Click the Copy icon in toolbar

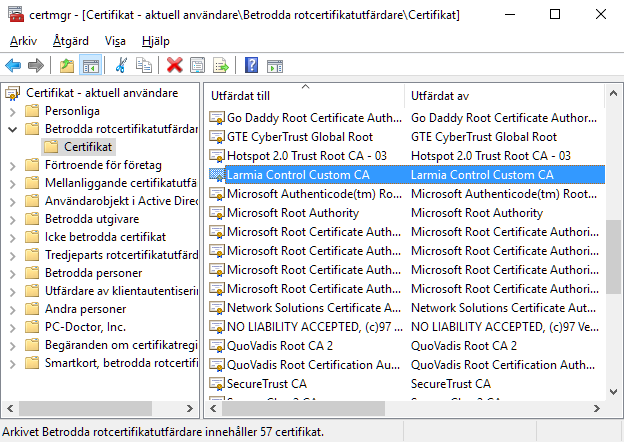click(x=144, y=65)
